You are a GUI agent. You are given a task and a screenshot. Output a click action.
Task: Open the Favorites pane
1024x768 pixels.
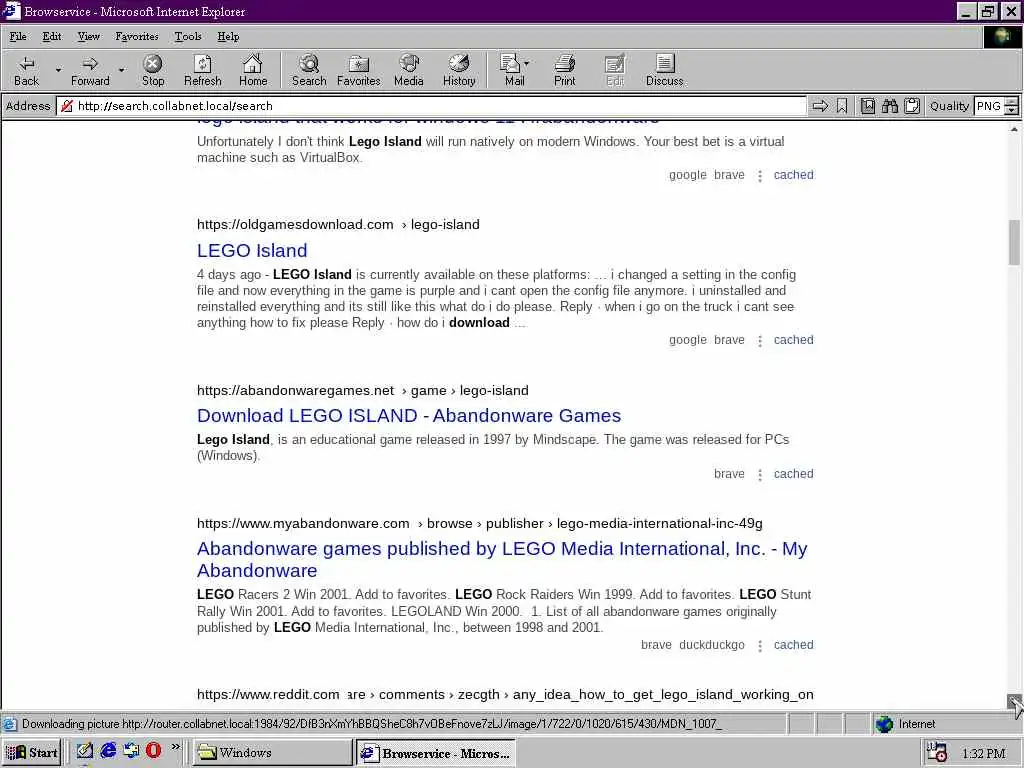[x=359, y=71]
